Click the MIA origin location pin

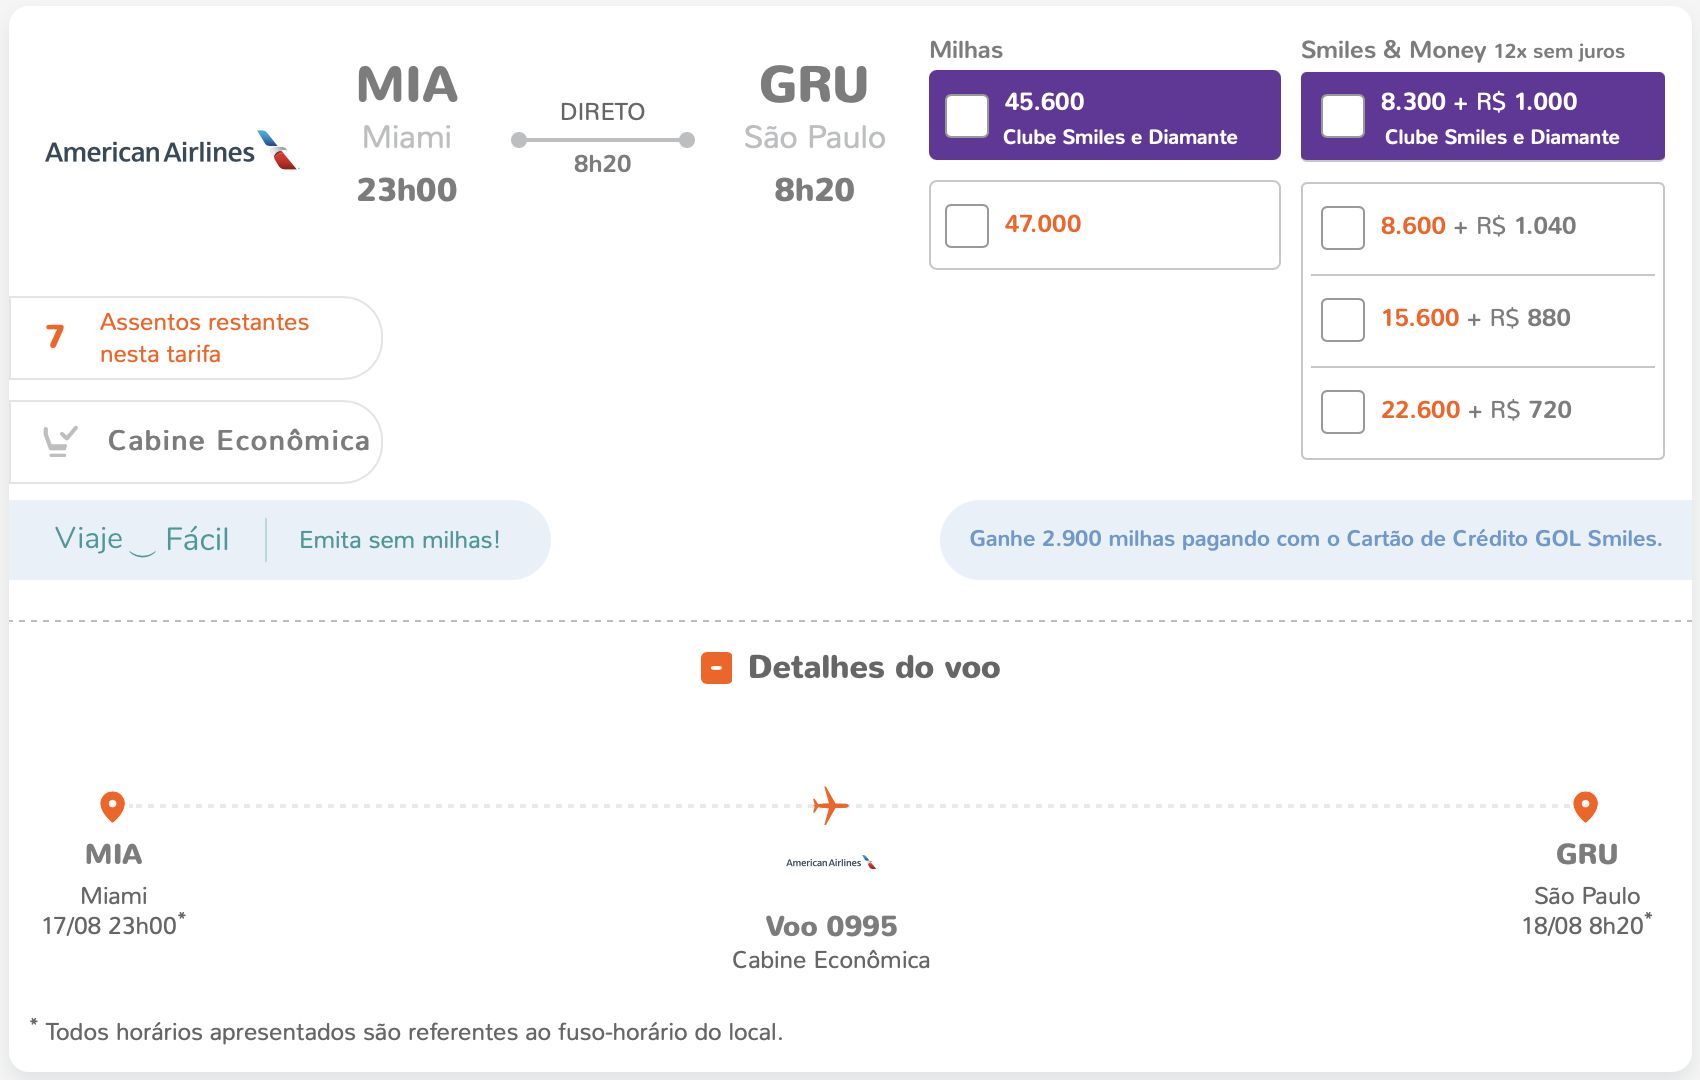[x=112, y=806]
